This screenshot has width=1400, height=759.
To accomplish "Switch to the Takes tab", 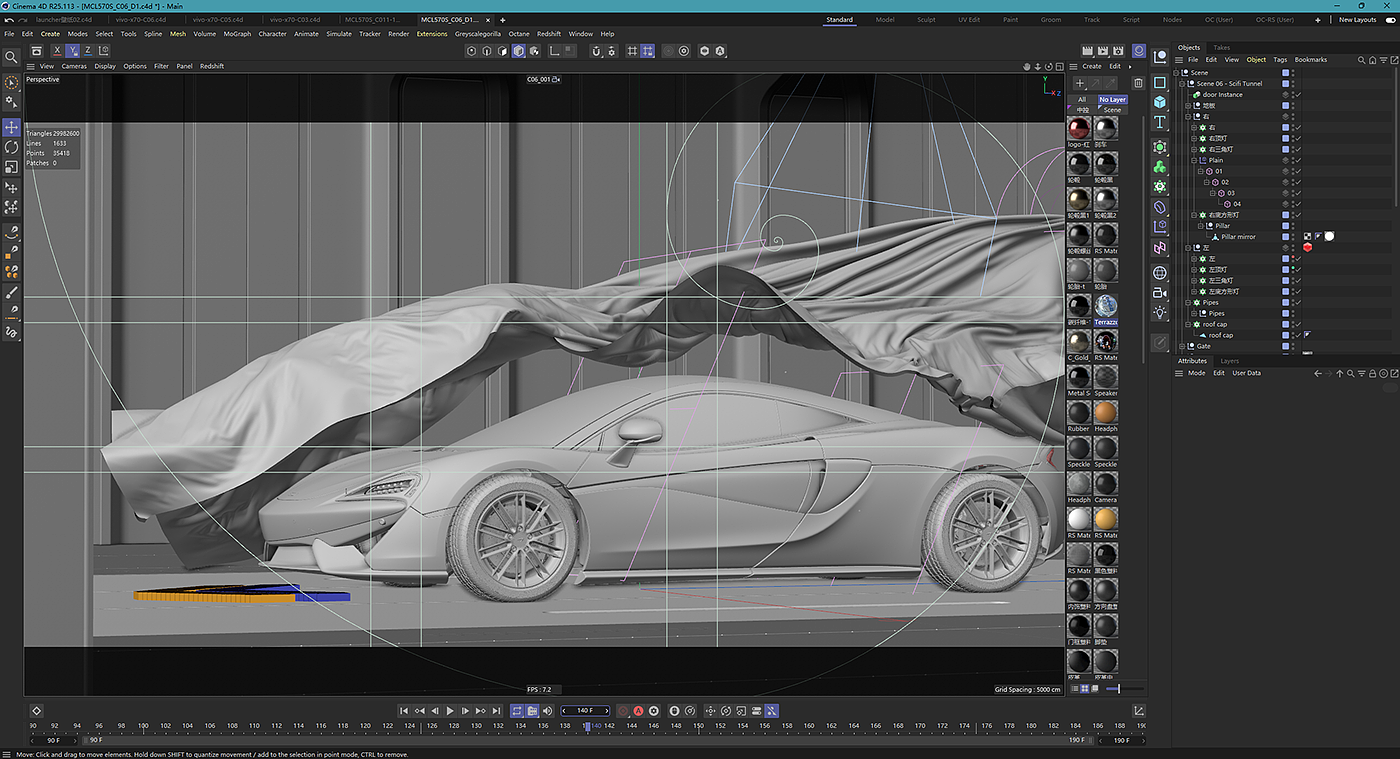I will pyautogui.click(x=1221, y=47).
